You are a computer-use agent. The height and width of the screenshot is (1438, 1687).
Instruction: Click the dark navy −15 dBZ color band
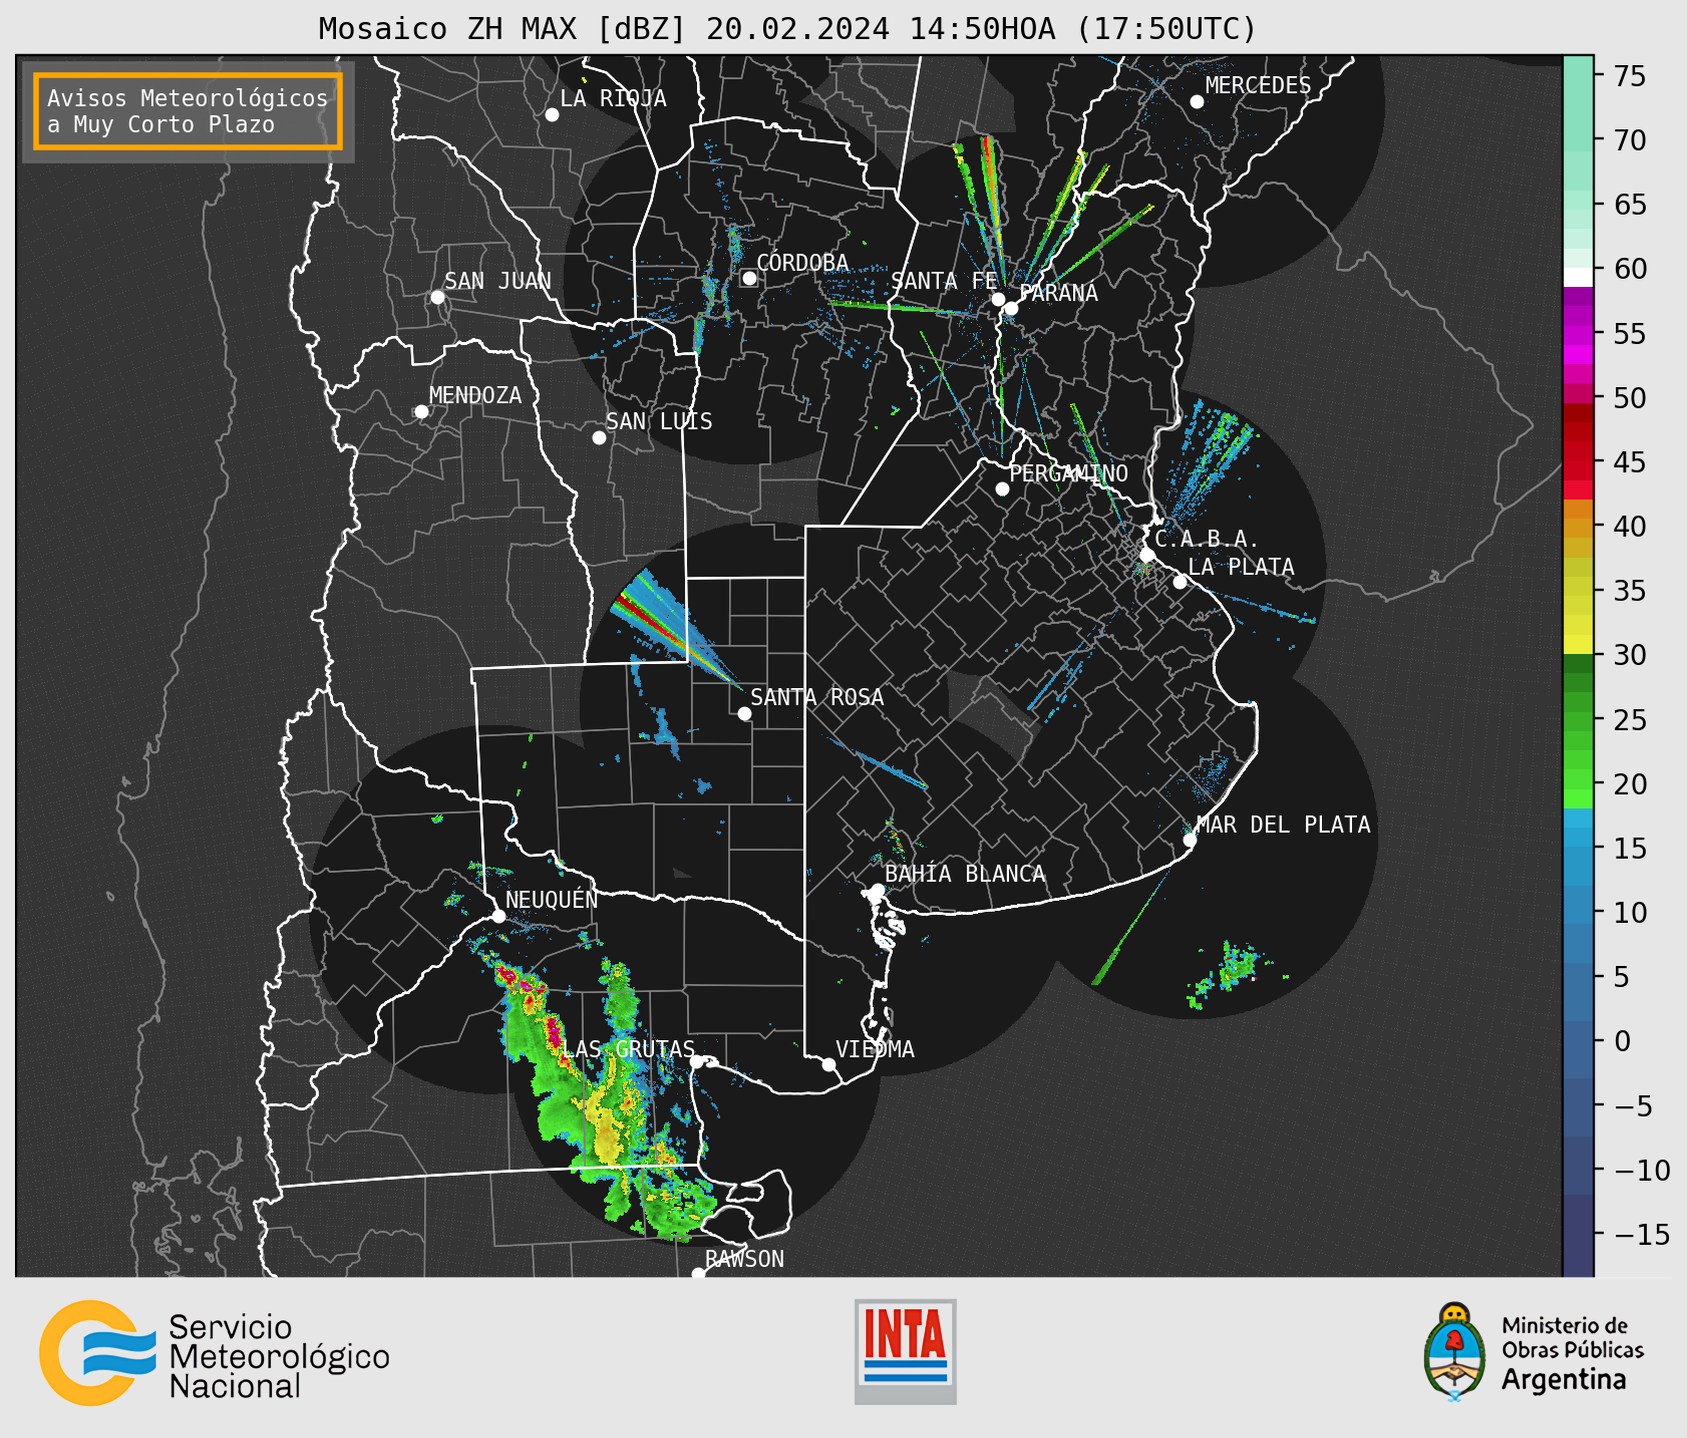point(1578,1235)
